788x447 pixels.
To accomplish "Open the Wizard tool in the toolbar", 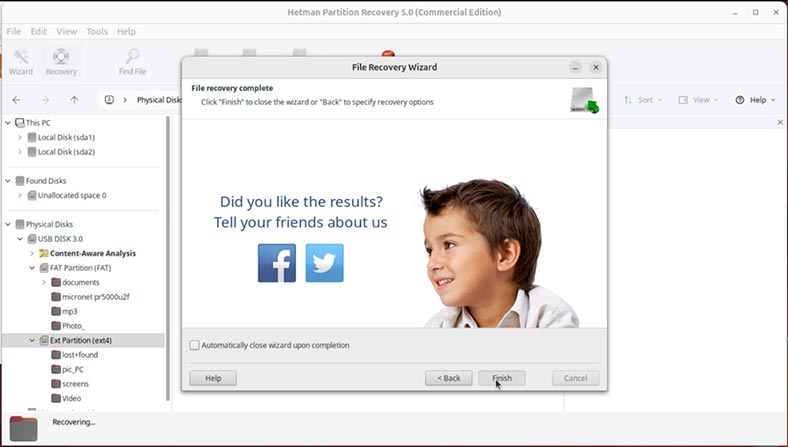I will pyautogui.click(x=21, y=62).
